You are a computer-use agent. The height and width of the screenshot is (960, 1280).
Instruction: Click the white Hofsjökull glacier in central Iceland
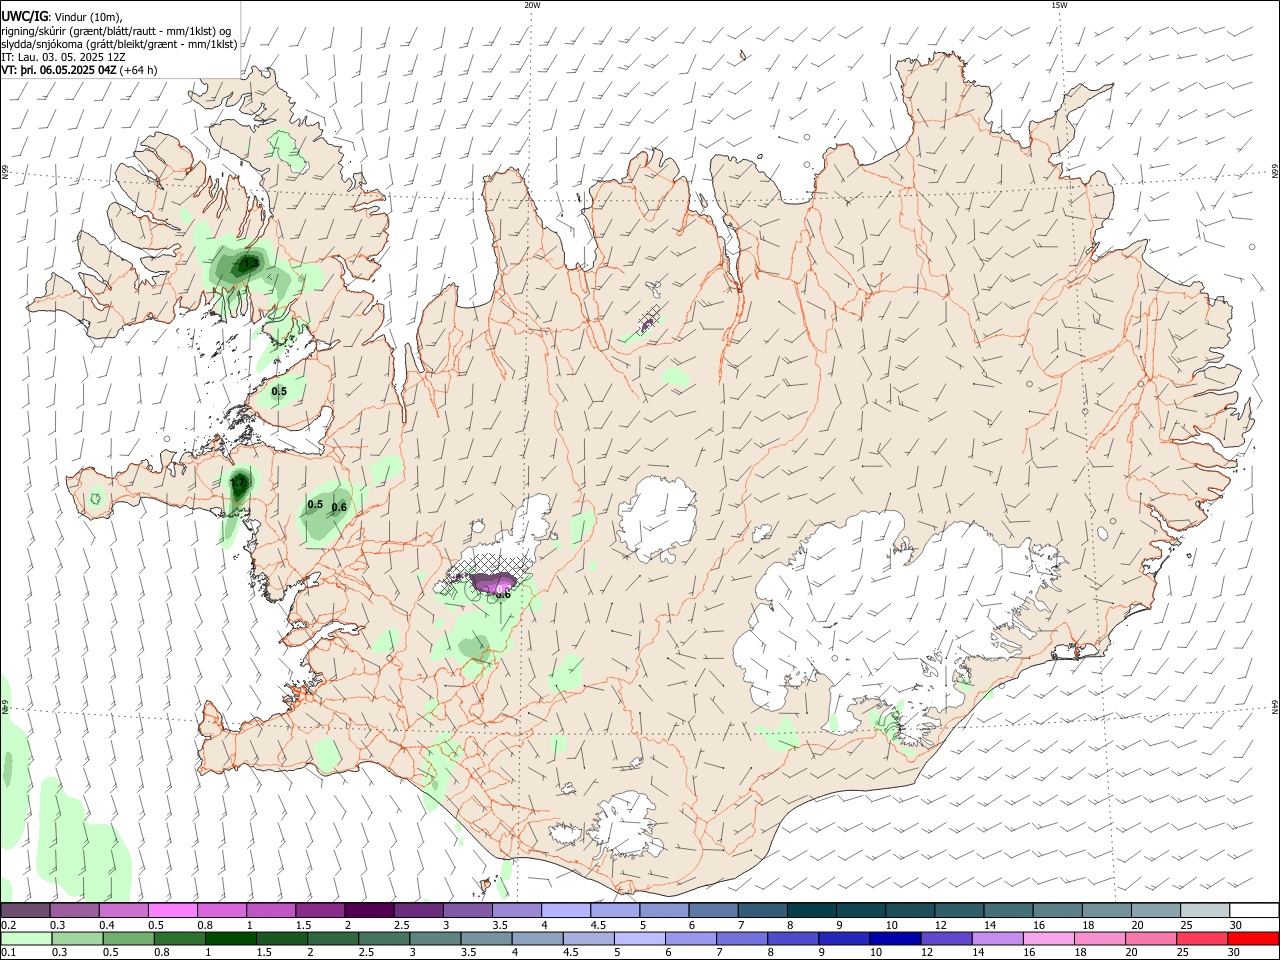tap(655, 518)
